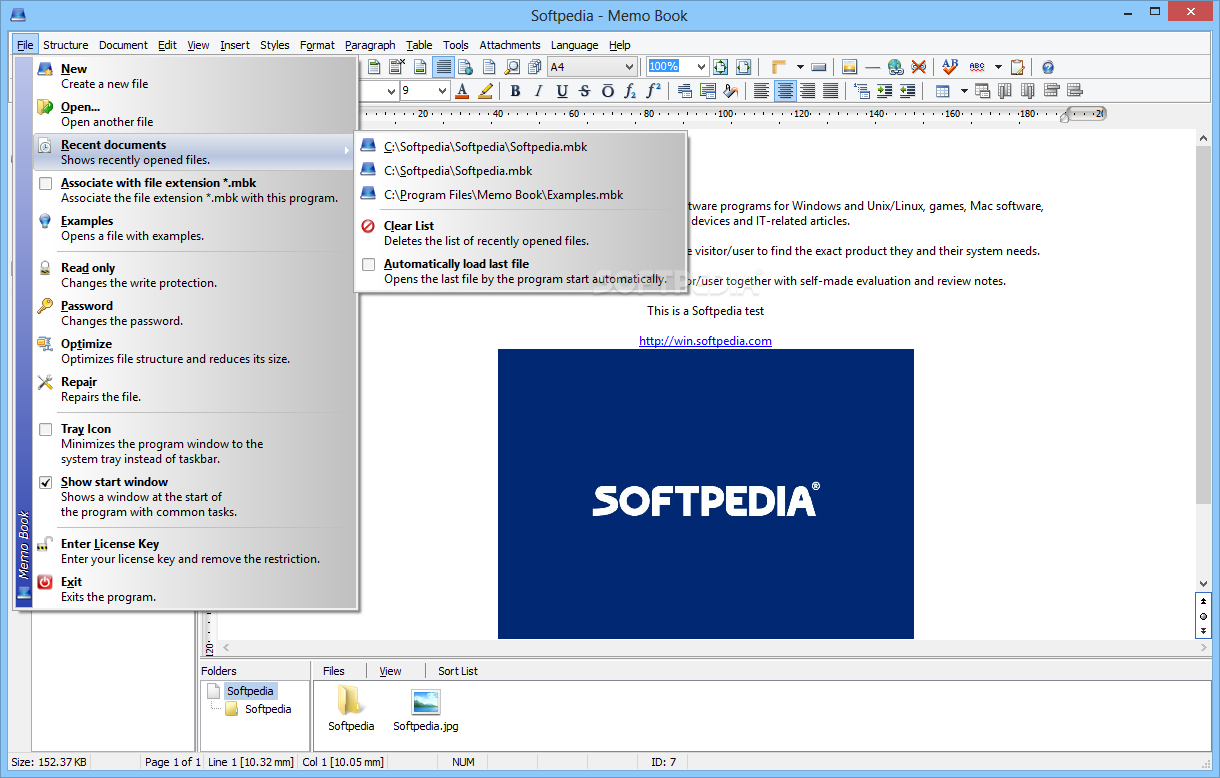The height and width of the screenshot is (778, 1220).
Task: Click View in the attachments panel
Action: point(391,671)
